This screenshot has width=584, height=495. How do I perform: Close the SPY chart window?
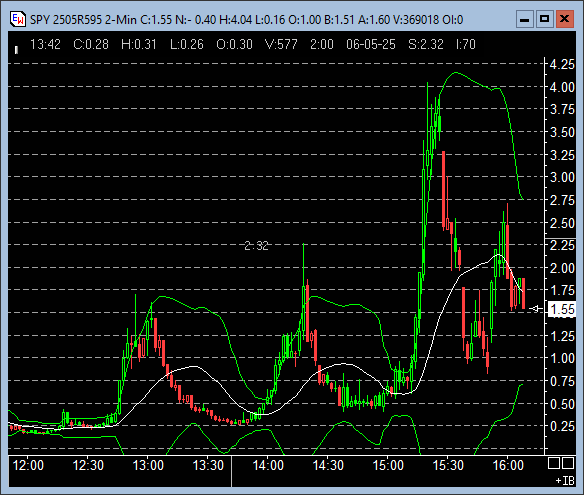[x=565, y=19]
